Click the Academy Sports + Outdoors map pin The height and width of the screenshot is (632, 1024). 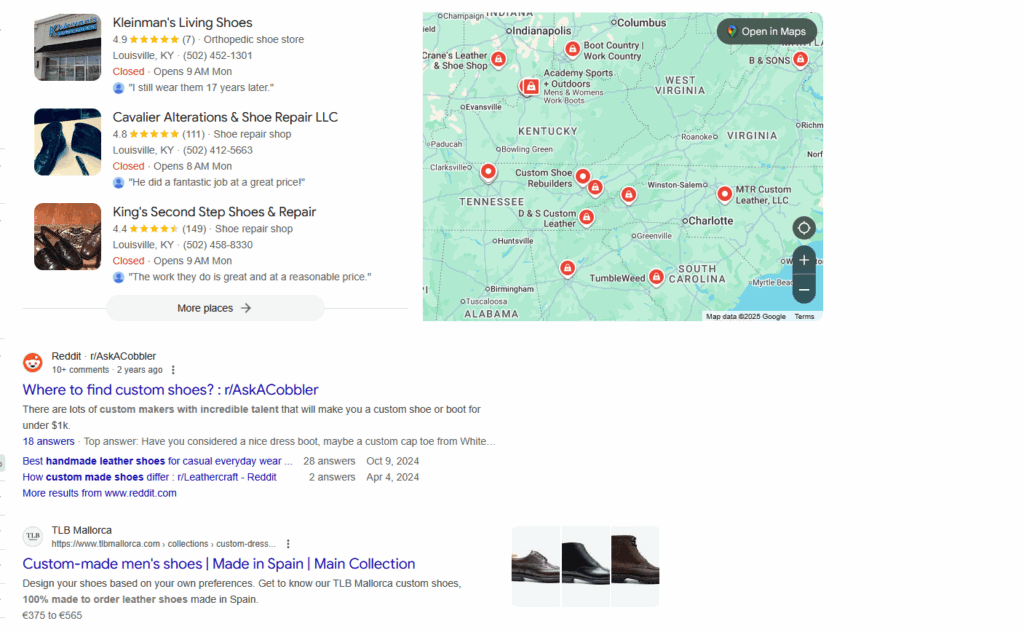click(531, 86)
